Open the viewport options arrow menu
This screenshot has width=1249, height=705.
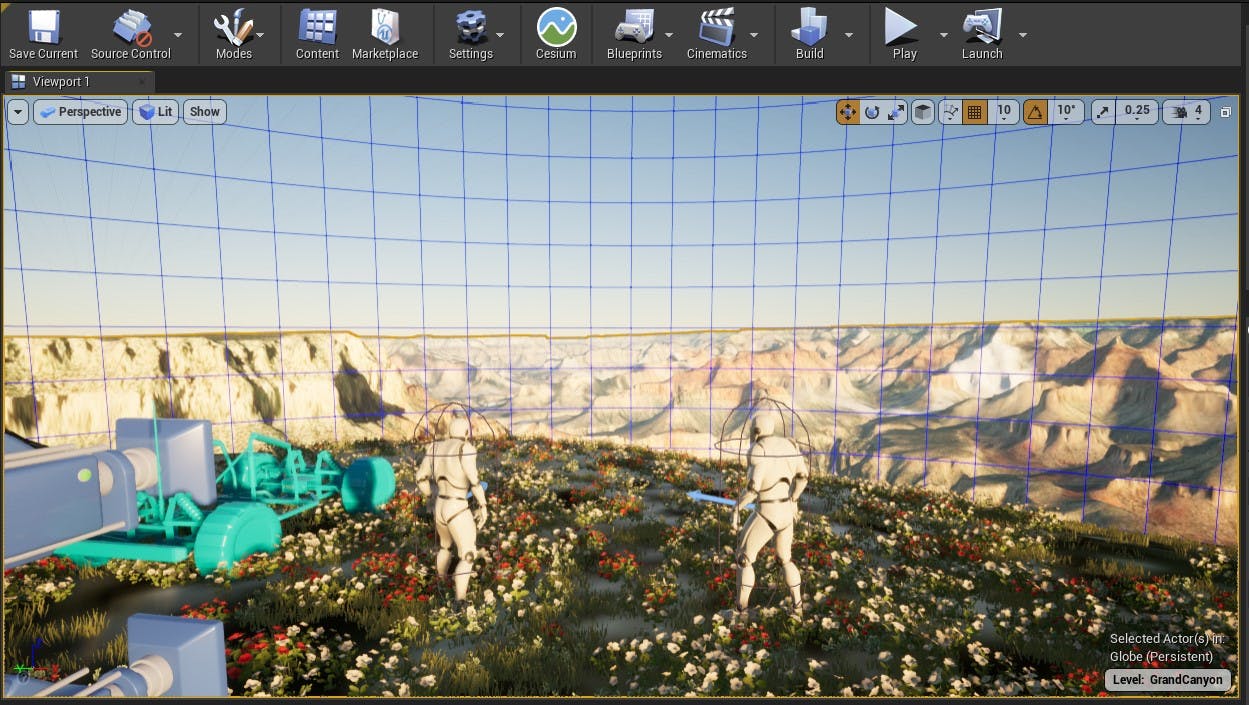point(18,112)
